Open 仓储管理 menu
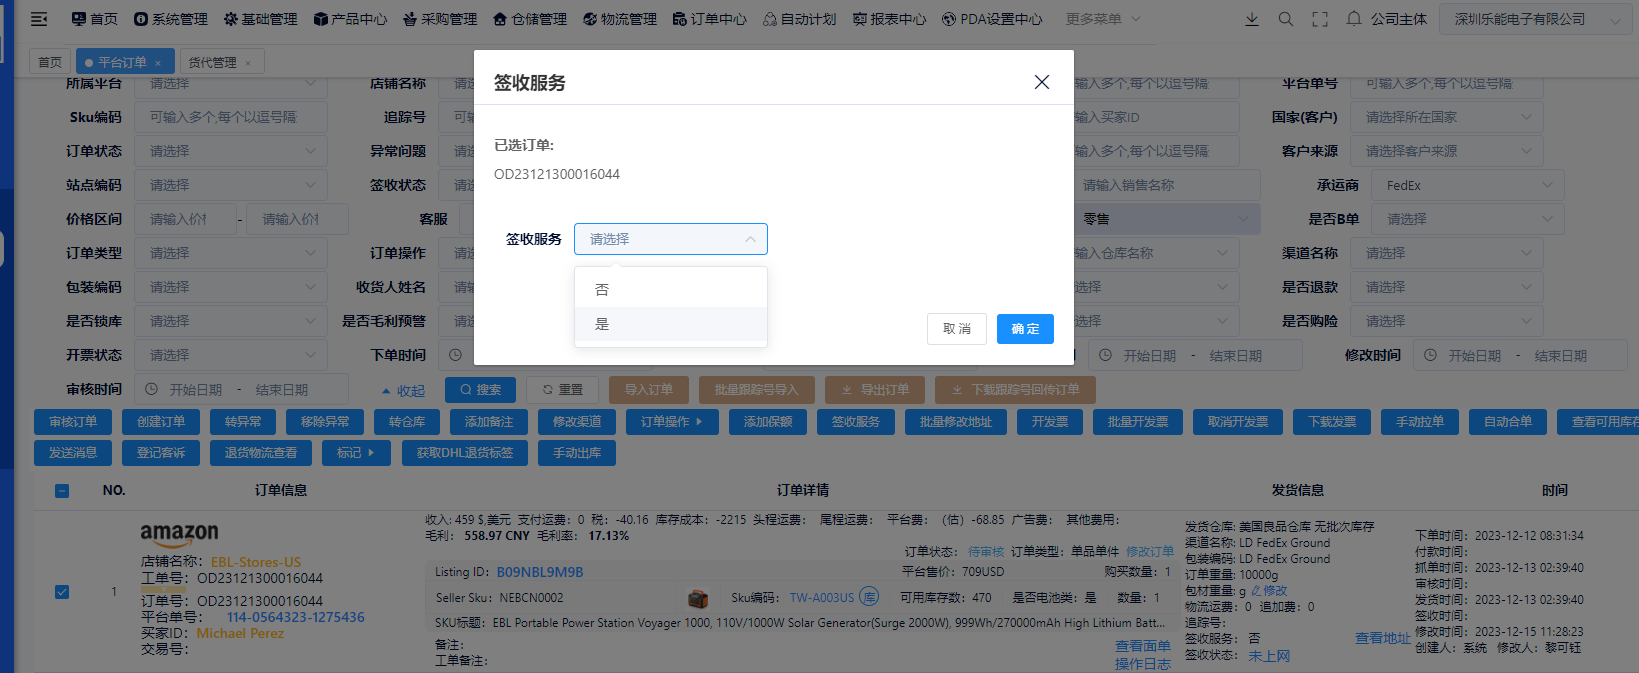1639x673 pixels. coord(530,19)
